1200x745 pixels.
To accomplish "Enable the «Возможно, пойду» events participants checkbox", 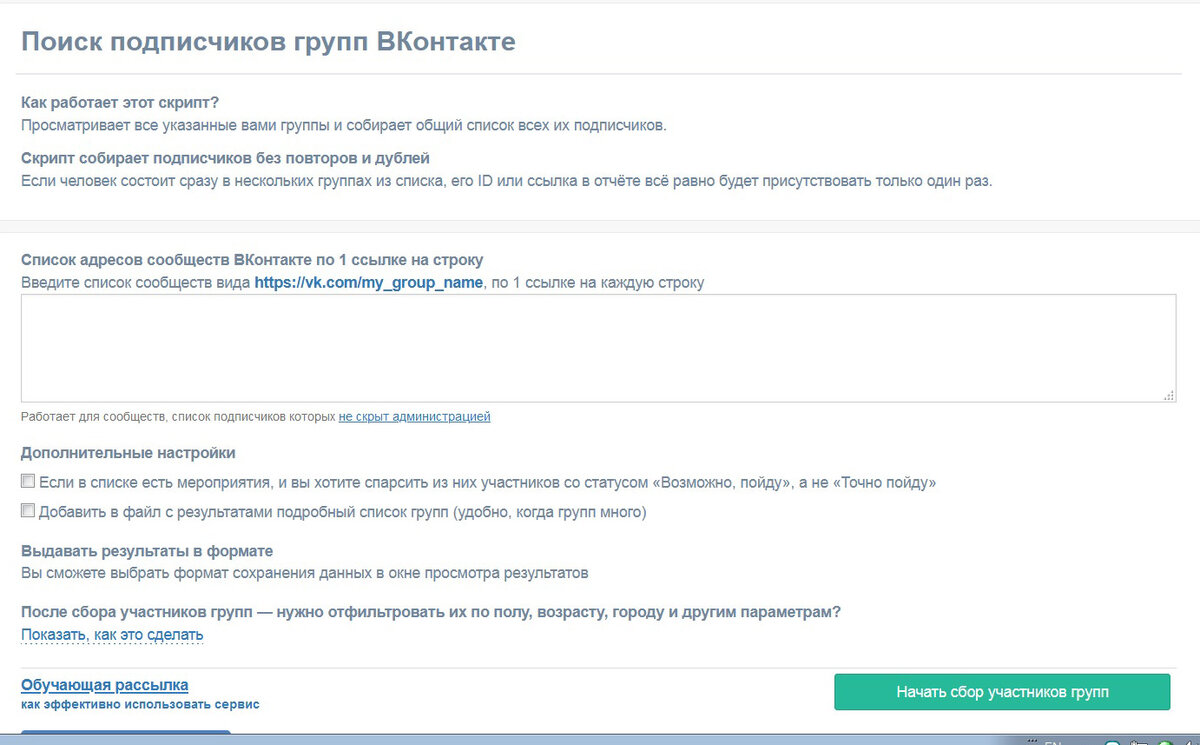I will coord(28,481).
